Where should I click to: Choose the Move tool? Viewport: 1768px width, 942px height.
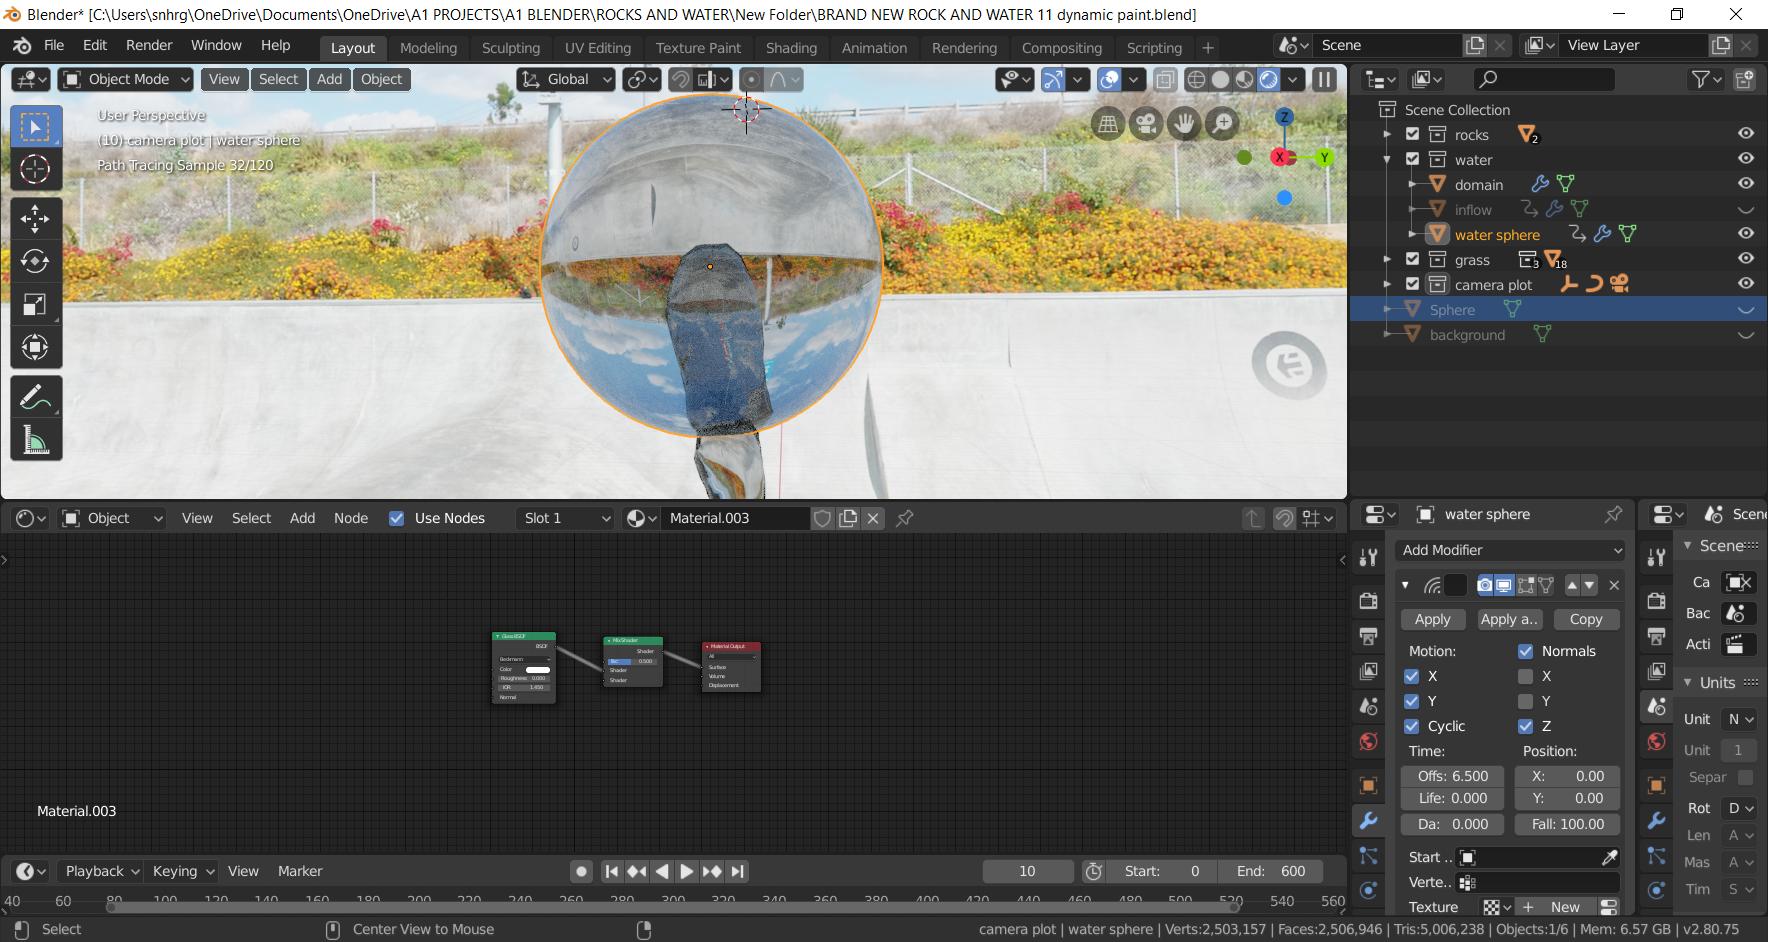coord(35,218)
